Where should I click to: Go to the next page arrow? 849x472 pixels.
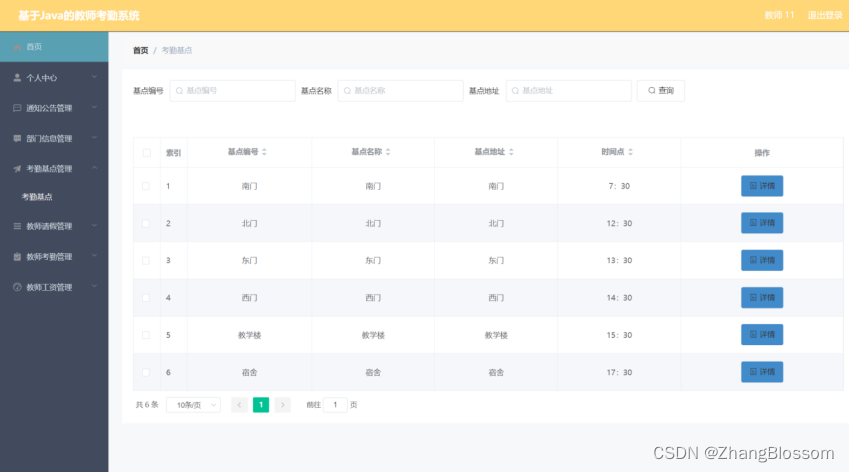[x=283, y=405]
